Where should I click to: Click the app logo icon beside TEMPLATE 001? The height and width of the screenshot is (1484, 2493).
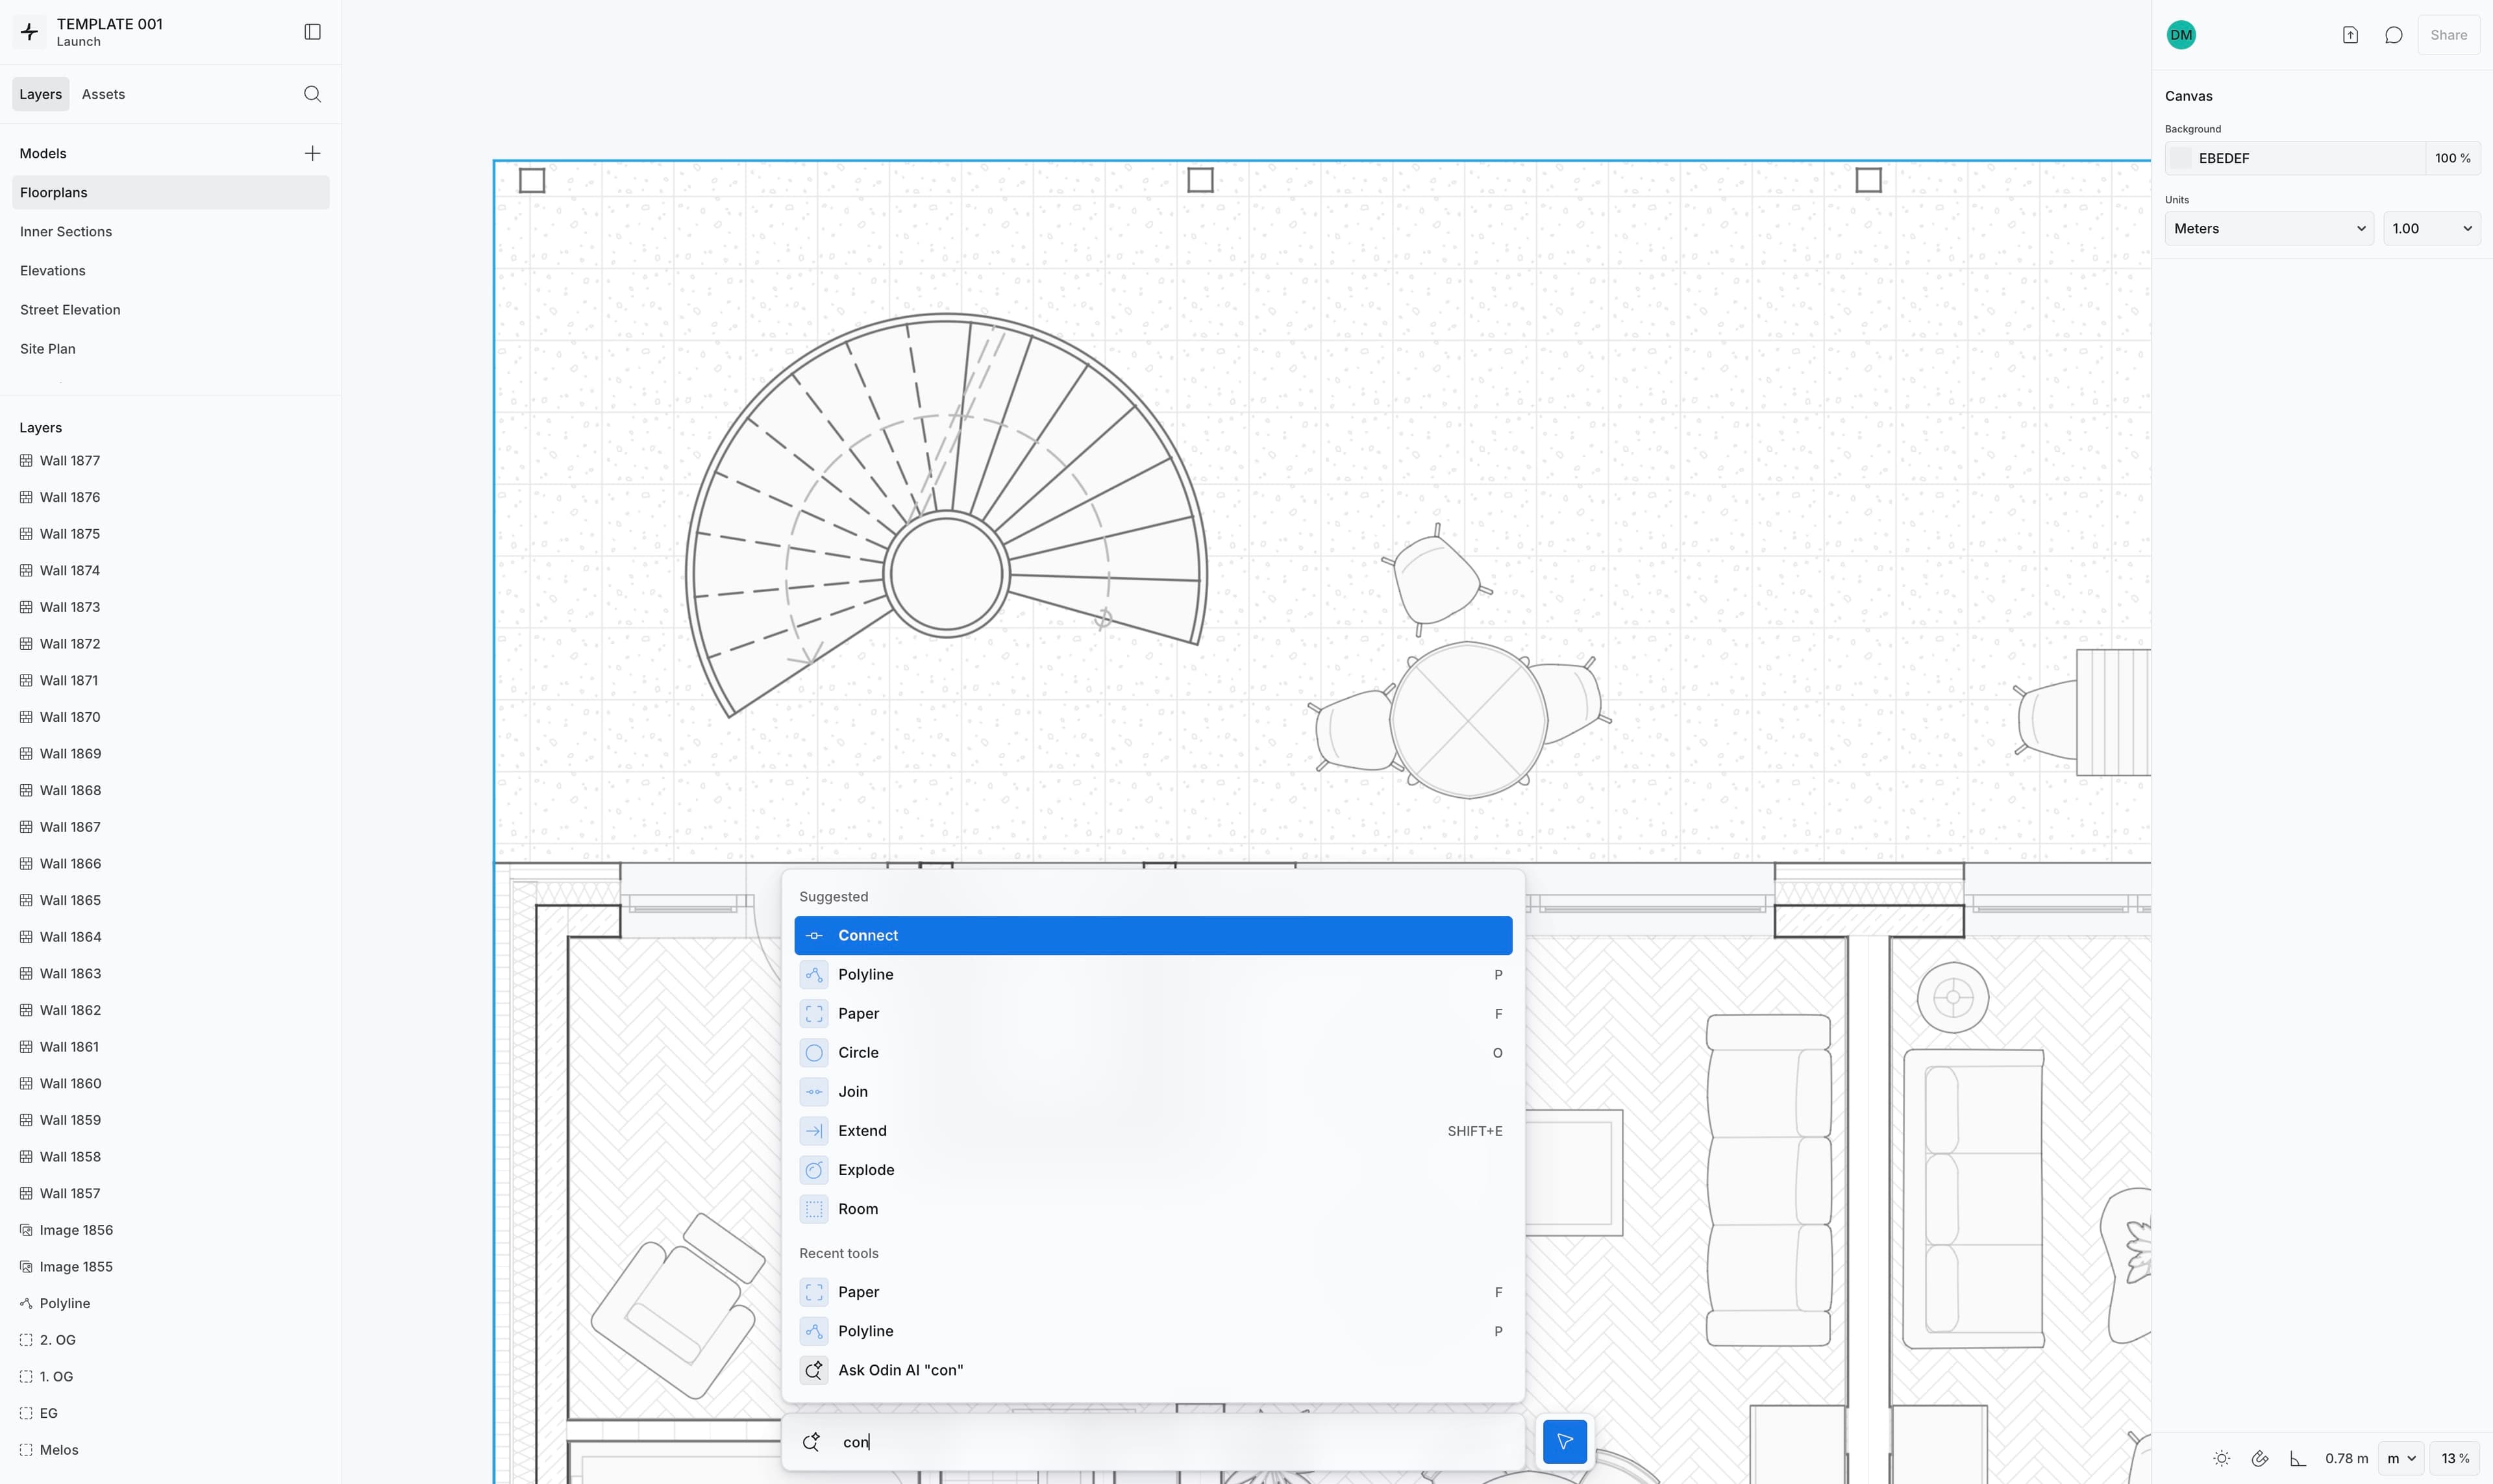coord(30,32)
